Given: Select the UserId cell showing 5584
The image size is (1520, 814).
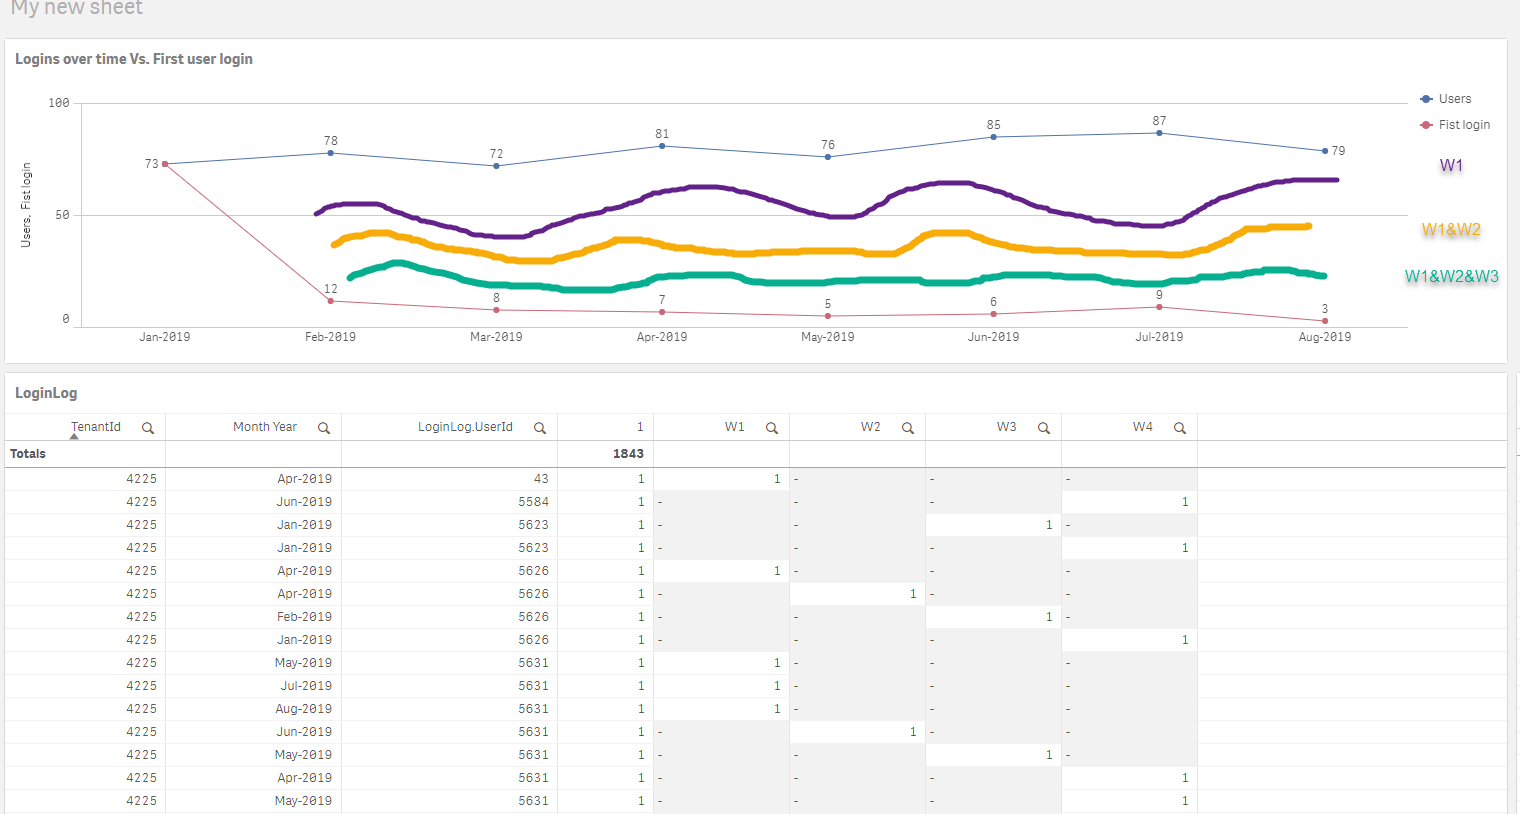Looking at the screenshot, I should pyautogui.click(x=533, y=502).
